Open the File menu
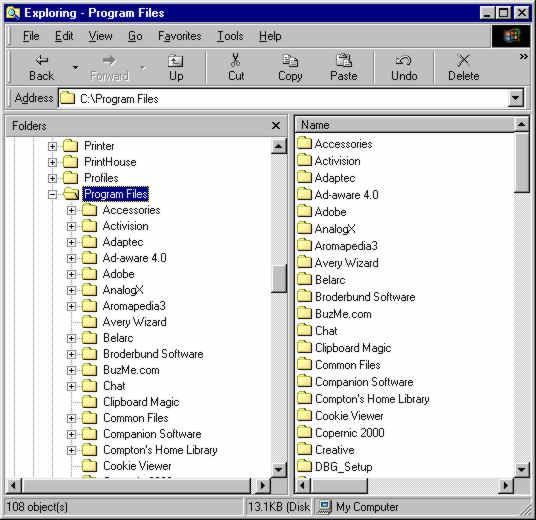 (31, 36)
